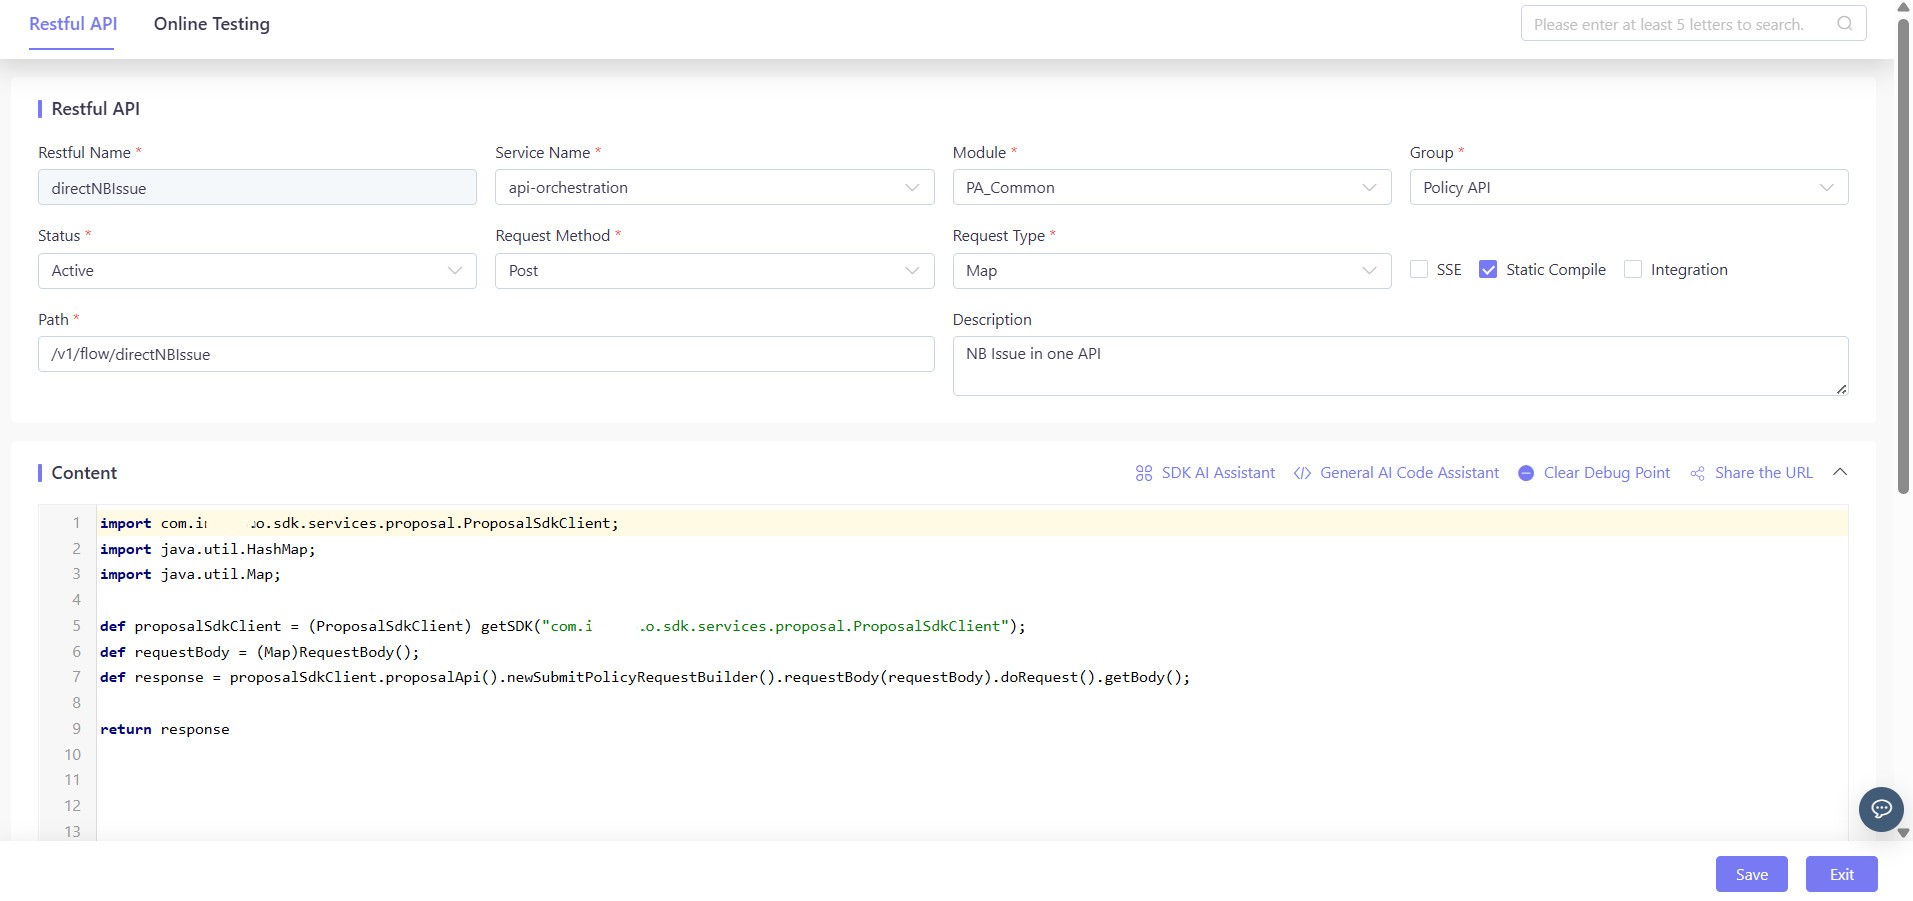The height and width of the screenshot is (901, 1913).
Task: Click line number 1 in code gutter
Action: coord(76,523)
